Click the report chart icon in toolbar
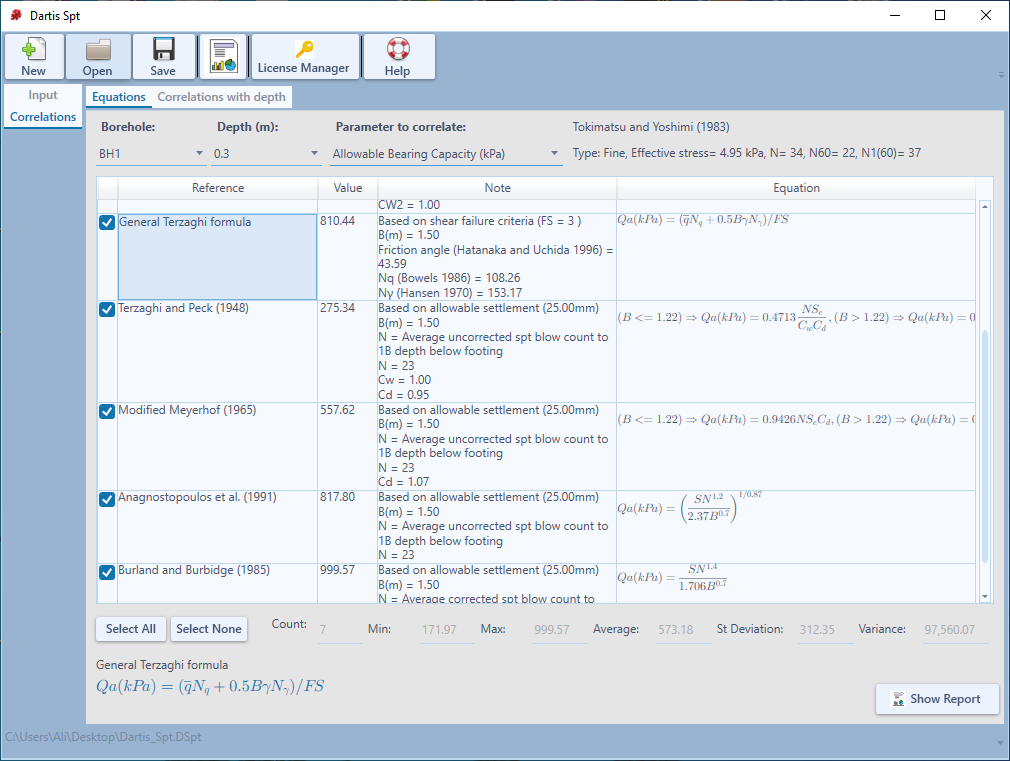Screen dimensions: 1010x761 point(224,57)
